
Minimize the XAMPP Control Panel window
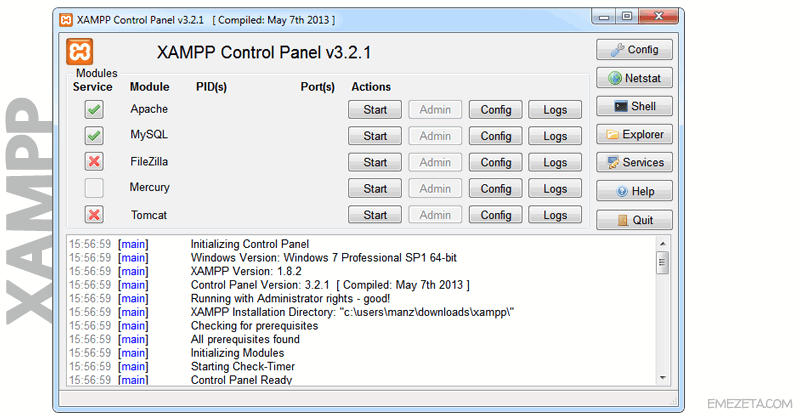click(604, 16)
